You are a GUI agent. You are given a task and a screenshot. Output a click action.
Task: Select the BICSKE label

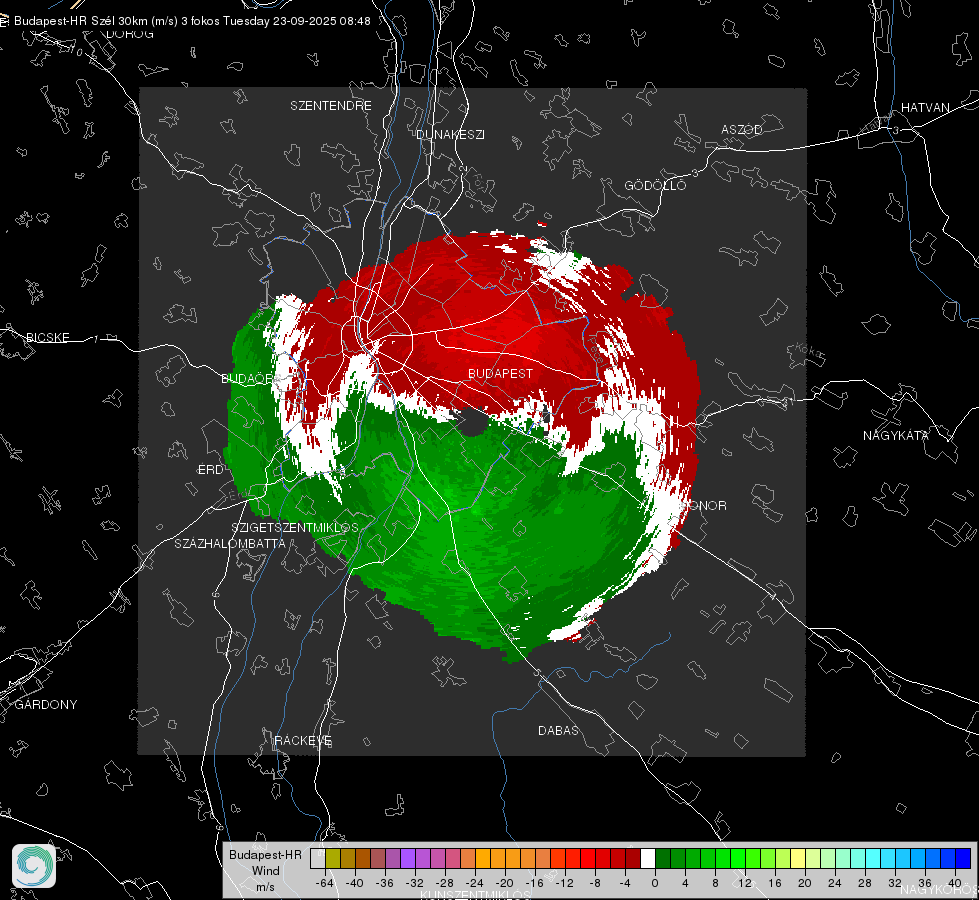[47, 337]
